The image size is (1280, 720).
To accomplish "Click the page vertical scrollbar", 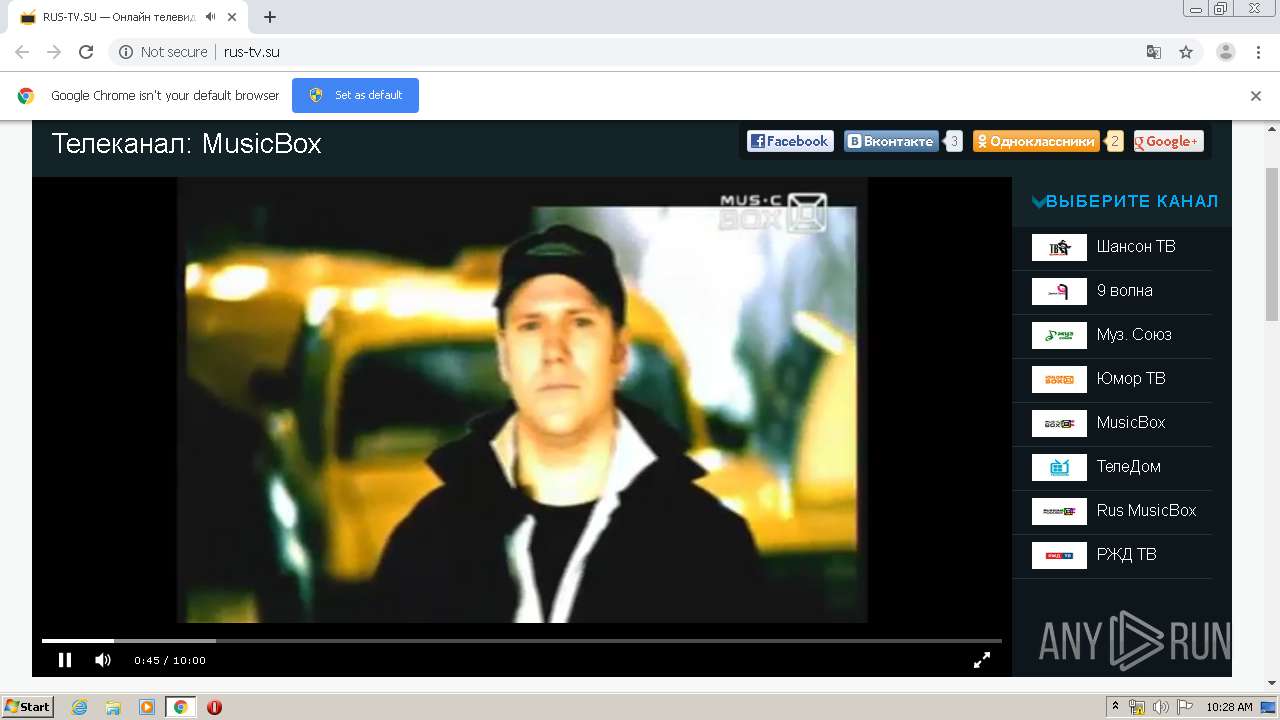I will (x=1272, y=244).
